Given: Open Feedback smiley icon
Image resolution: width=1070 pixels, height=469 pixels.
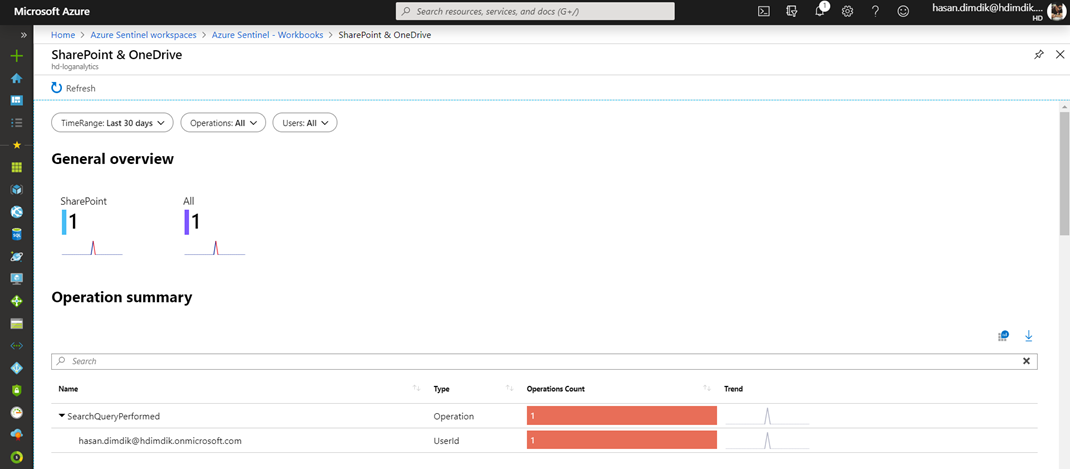Looking at the screenshot, I should click(x=903, y=11).
